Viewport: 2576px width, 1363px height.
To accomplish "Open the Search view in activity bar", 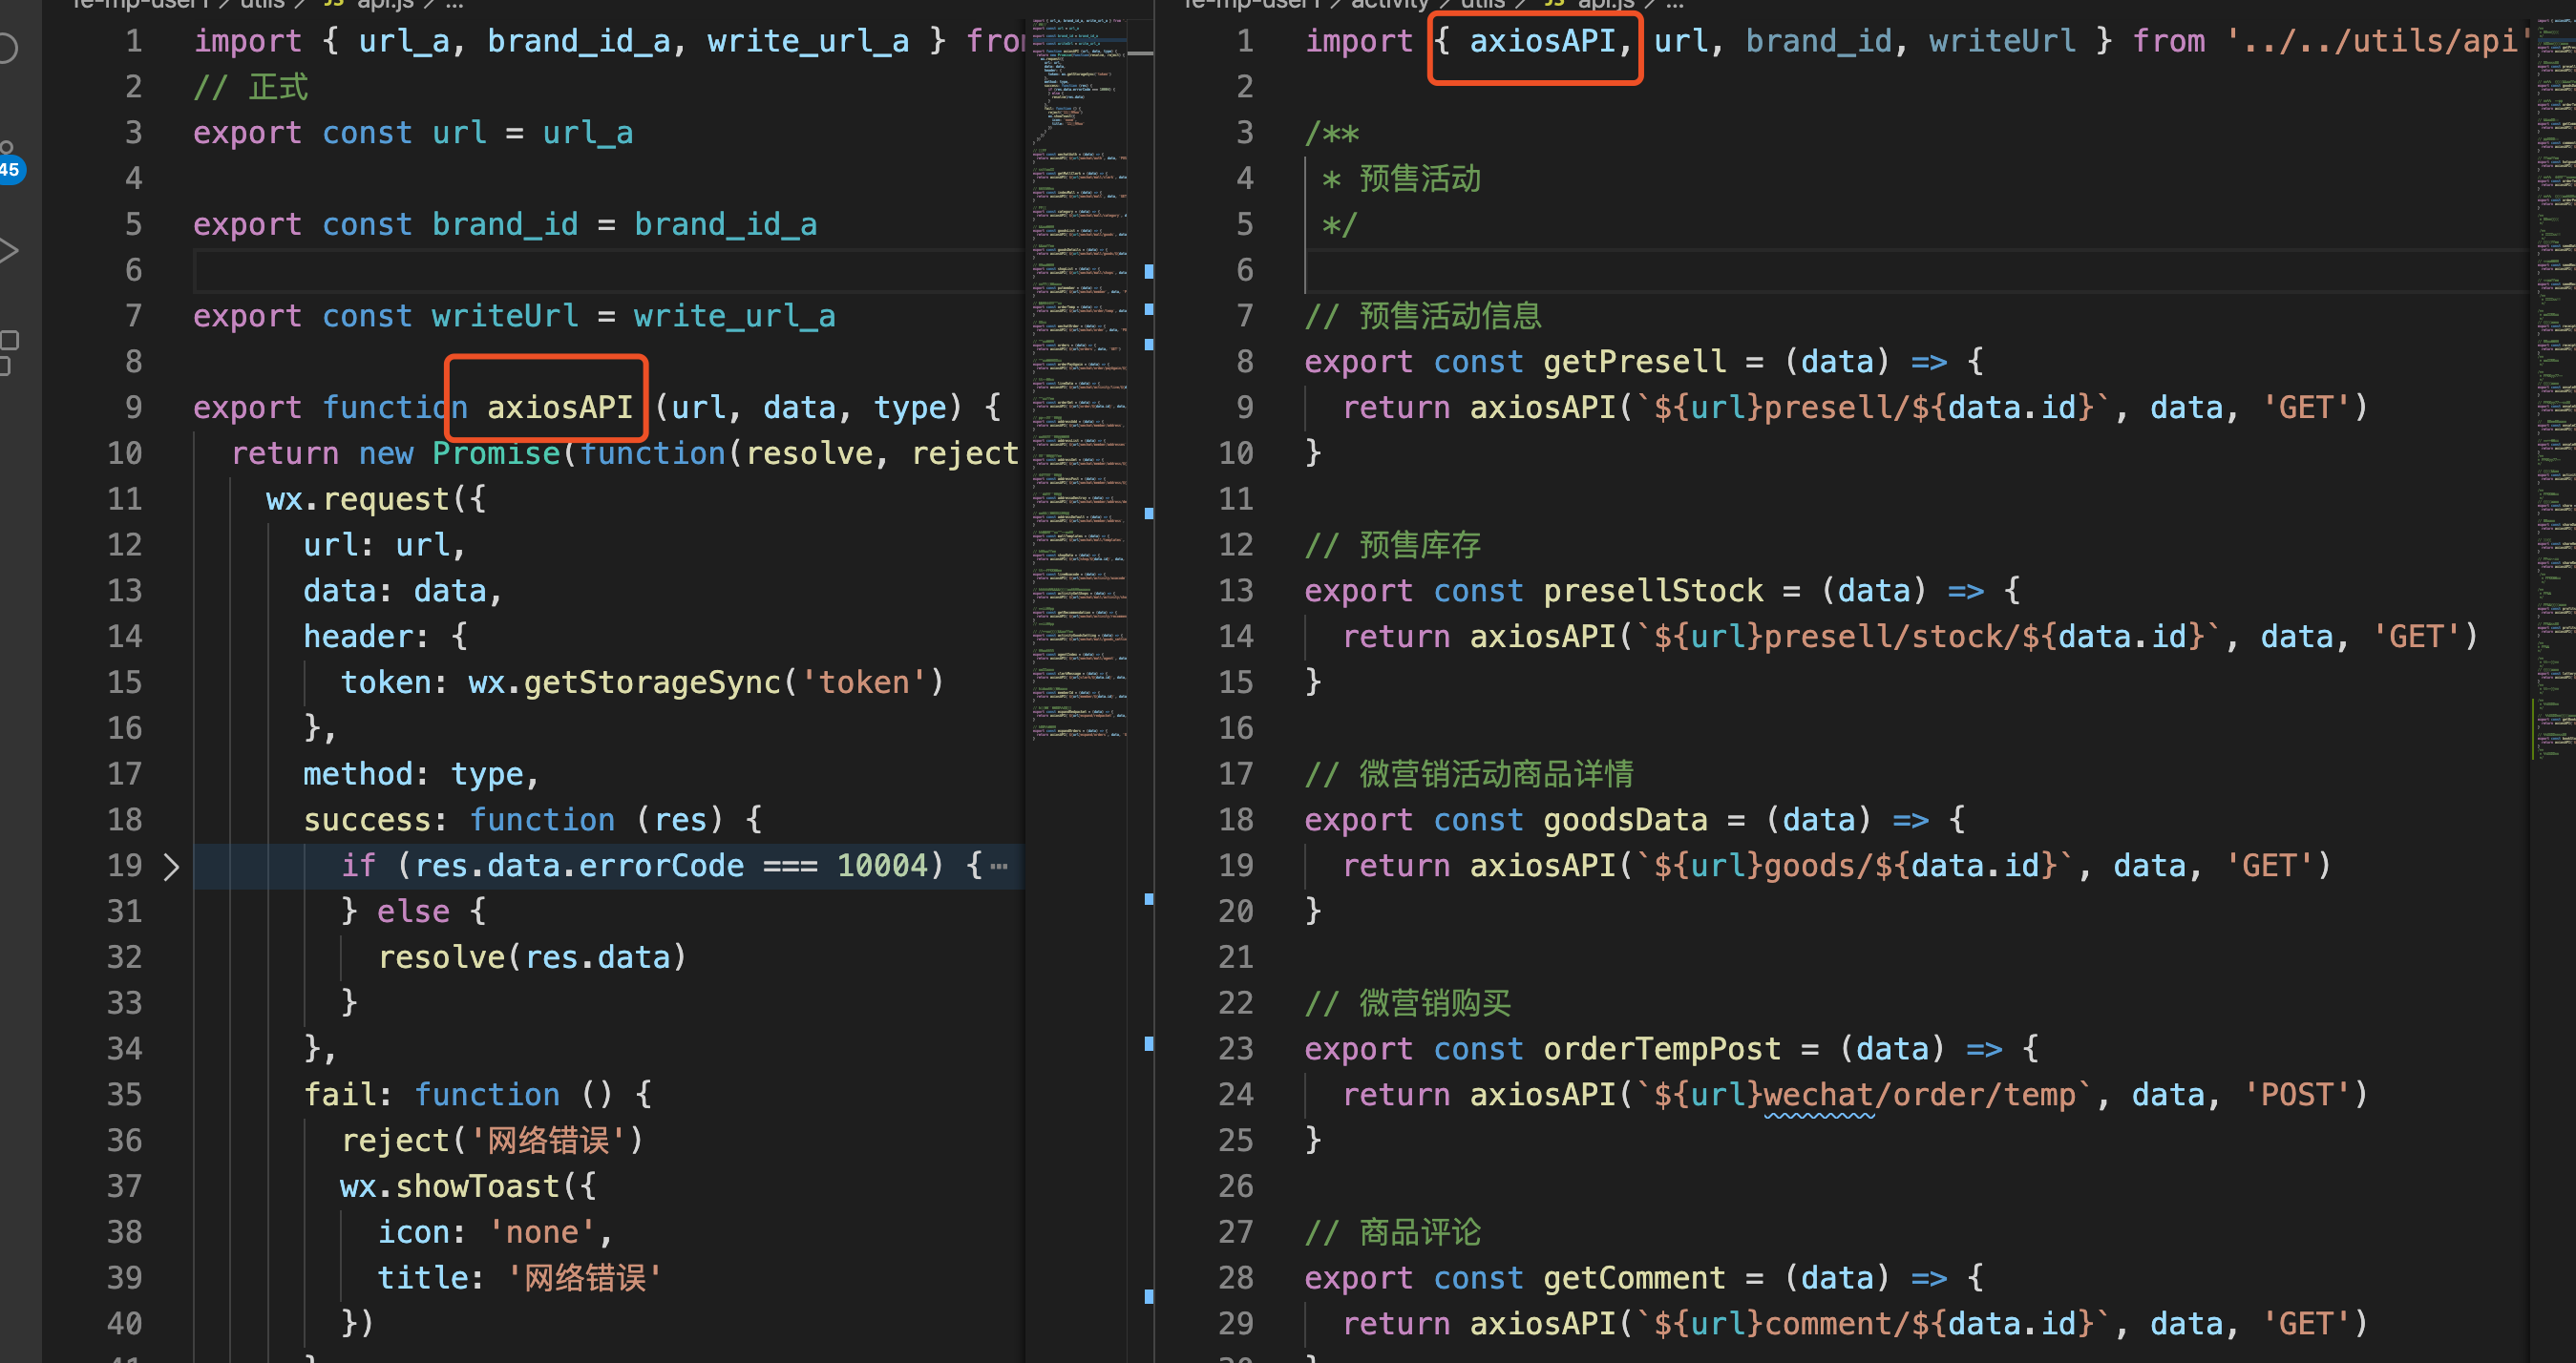I will tap(8, 48).
